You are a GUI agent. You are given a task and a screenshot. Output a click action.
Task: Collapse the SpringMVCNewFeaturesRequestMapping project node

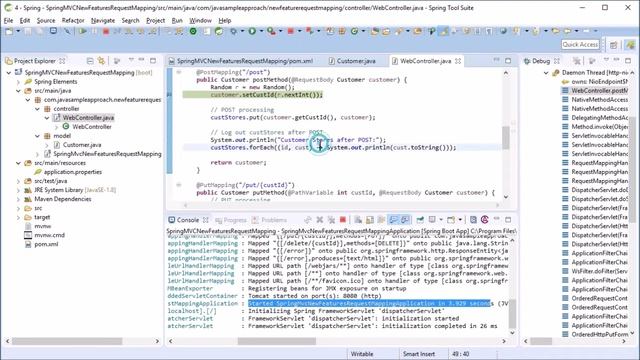pos(9,73)
